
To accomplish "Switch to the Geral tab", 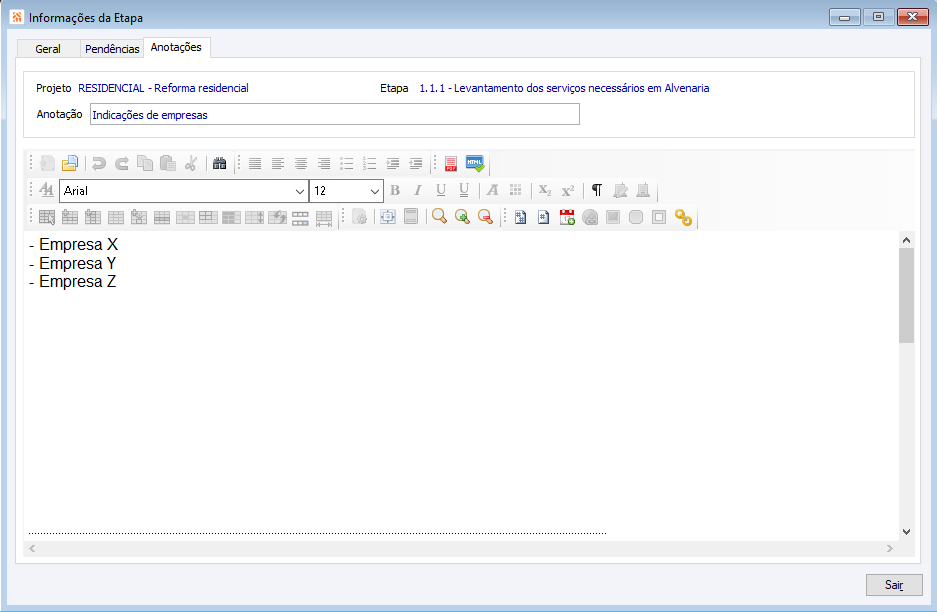I will pyautogui.click(x=48, y=49).
